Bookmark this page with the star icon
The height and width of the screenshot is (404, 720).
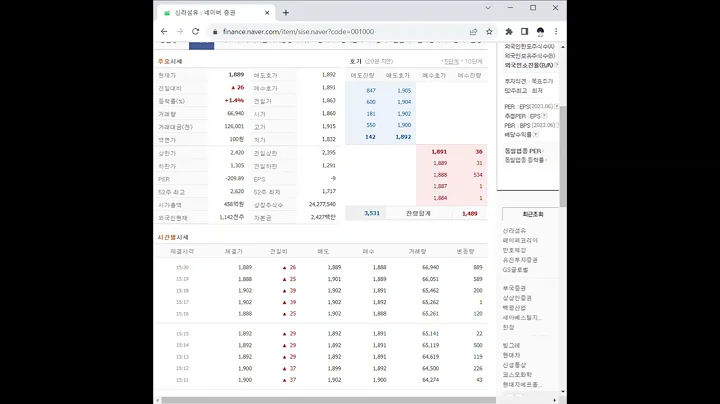(x=489, y=32)
